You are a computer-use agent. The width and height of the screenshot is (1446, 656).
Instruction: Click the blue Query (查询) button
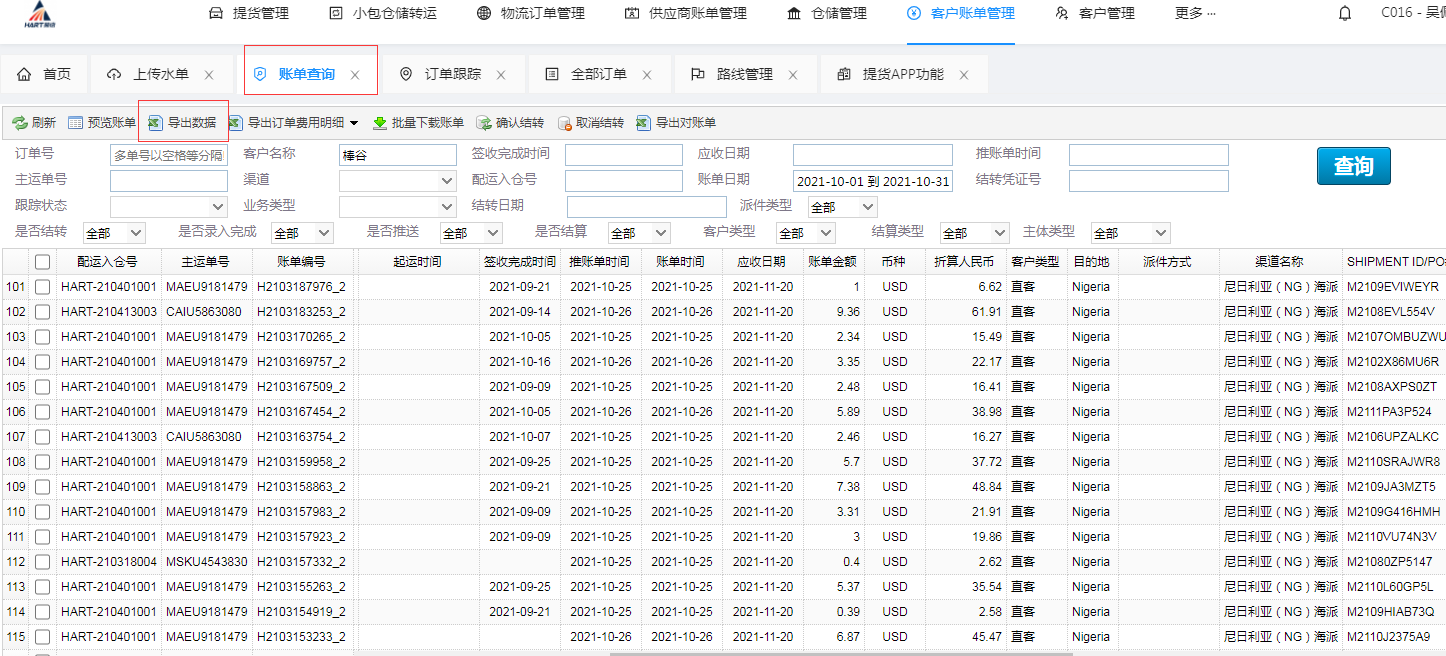(x=1353, y=166)
